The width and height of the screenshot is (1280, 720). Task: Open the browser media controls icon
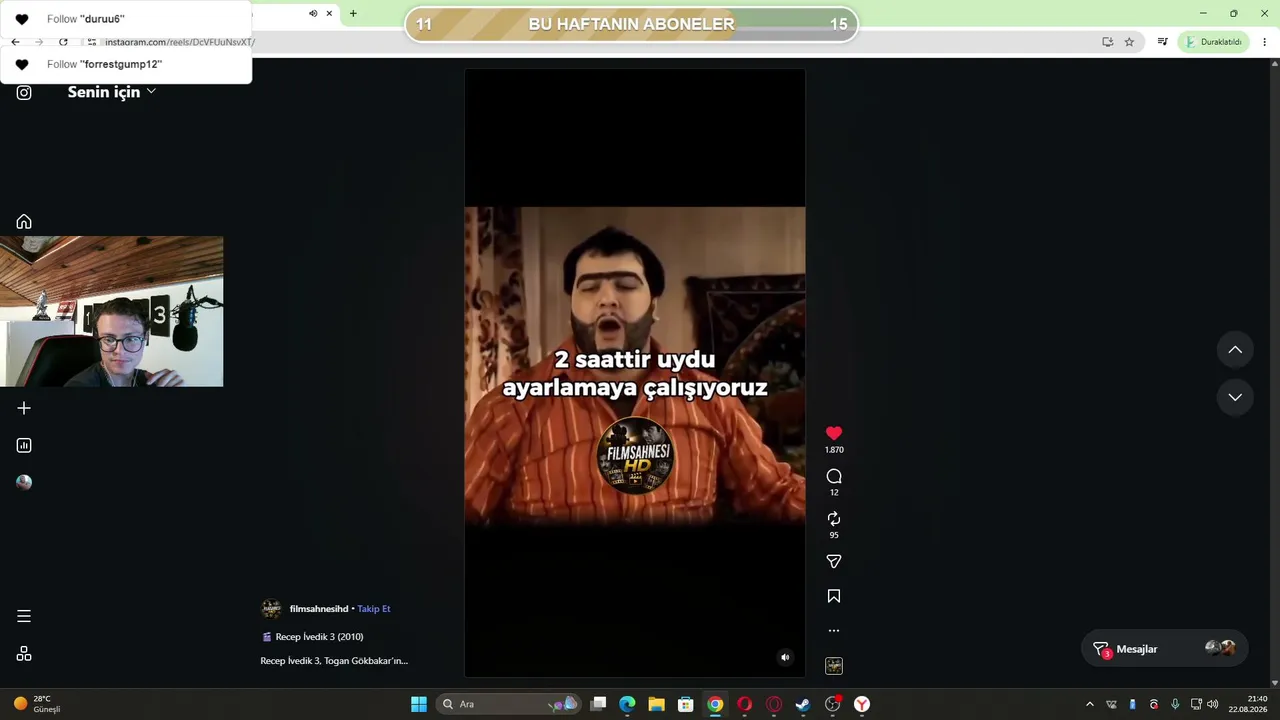point(1163,42)
